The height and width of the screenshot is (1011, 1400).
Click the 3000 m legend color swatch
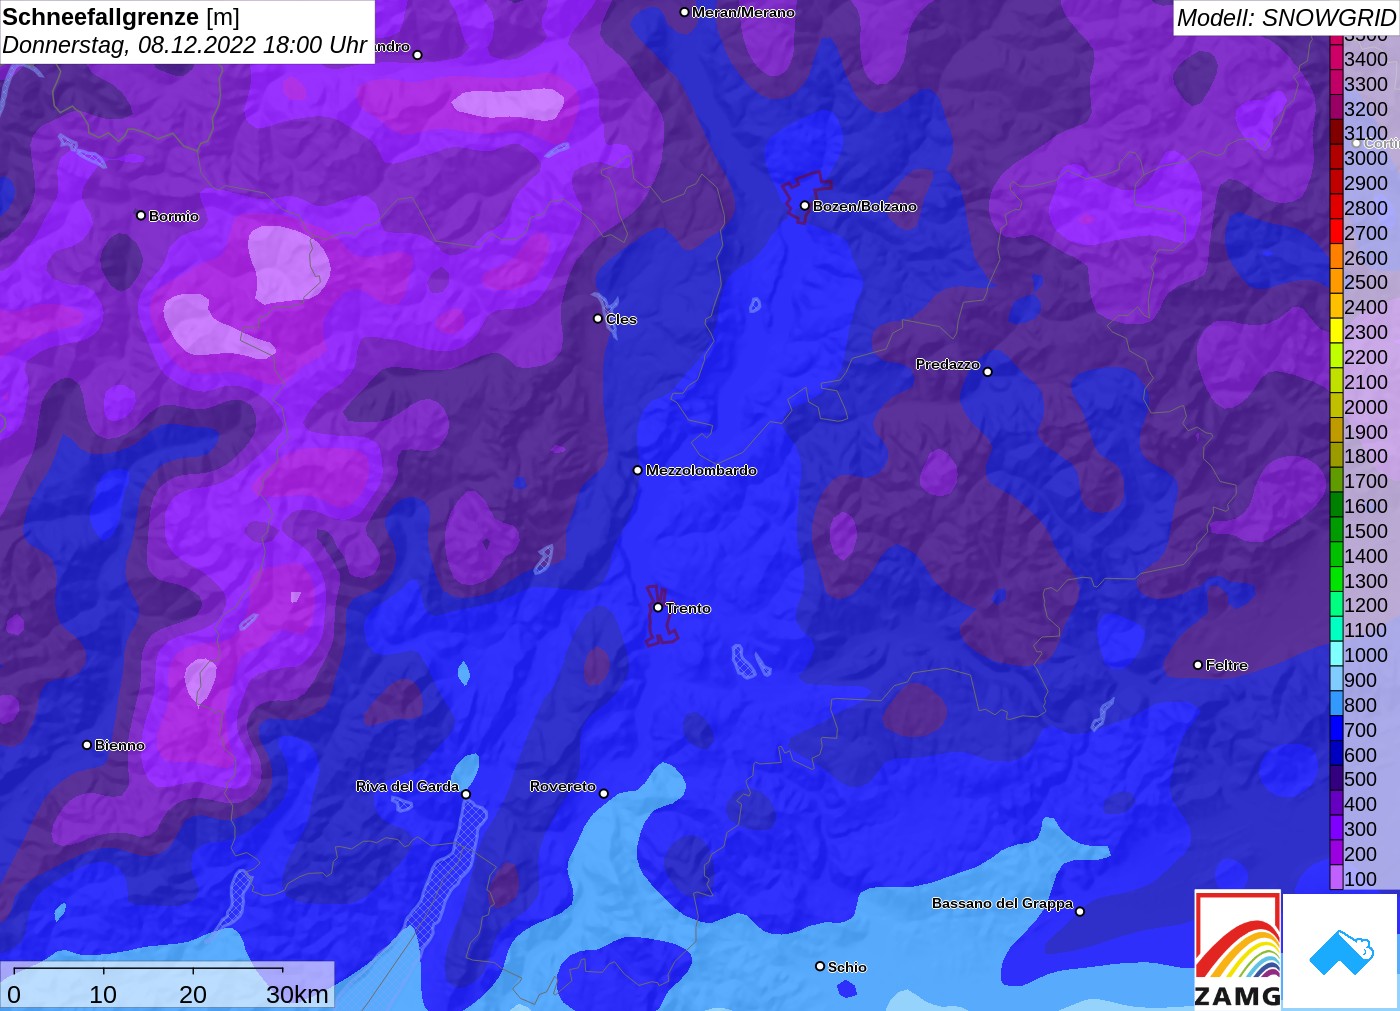(x=1336, y=158)
